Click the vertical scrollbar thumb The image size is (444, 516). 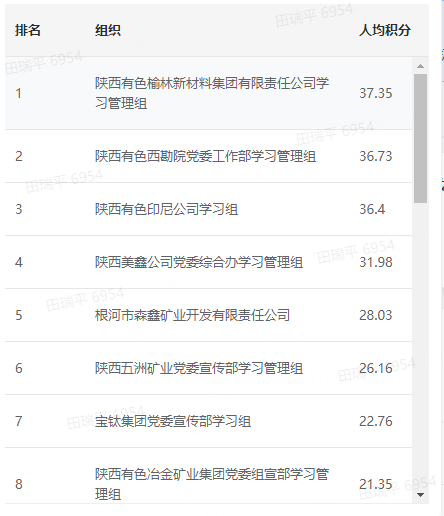[420, 138]
